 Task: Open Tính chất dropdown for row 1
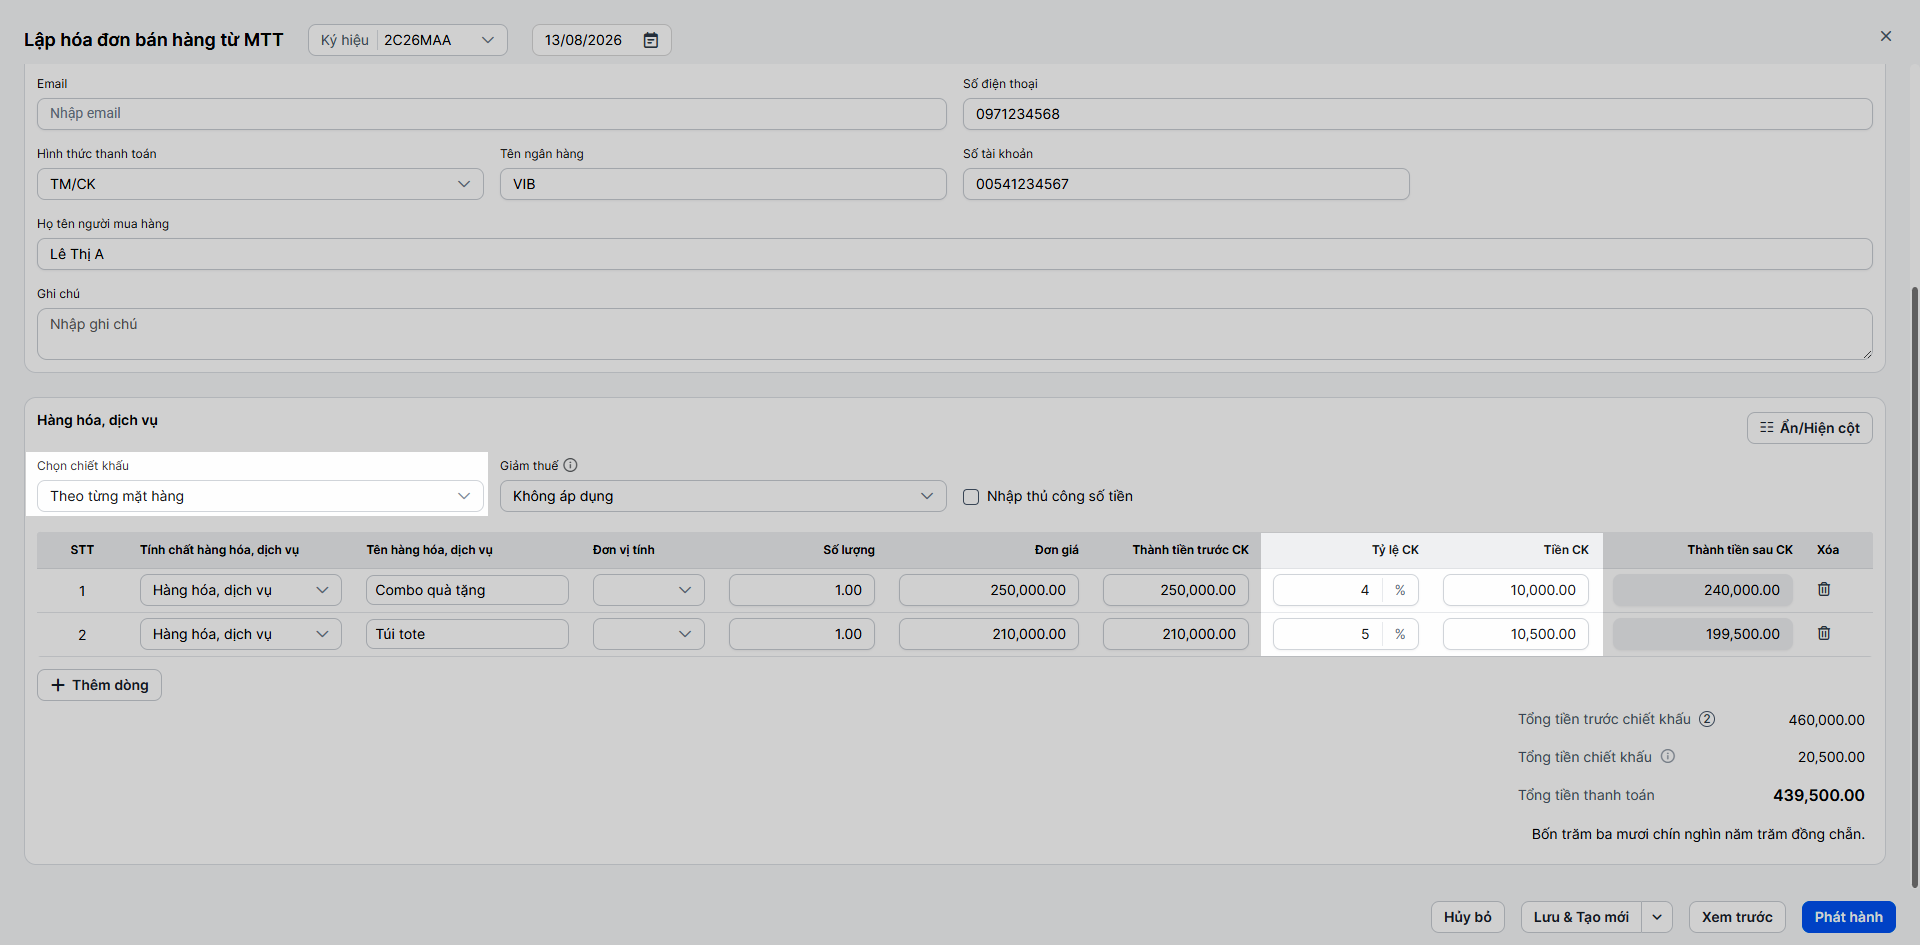(x=241, y=590)
